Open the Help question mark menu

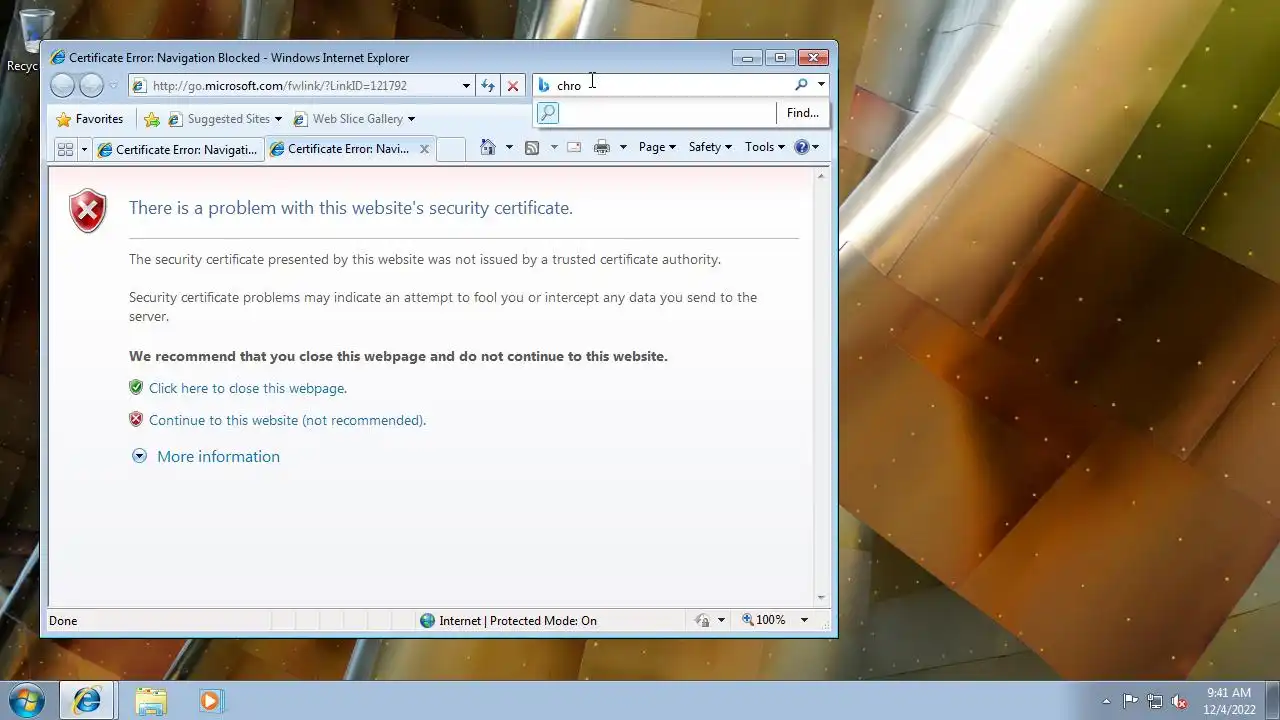point(806,147)
